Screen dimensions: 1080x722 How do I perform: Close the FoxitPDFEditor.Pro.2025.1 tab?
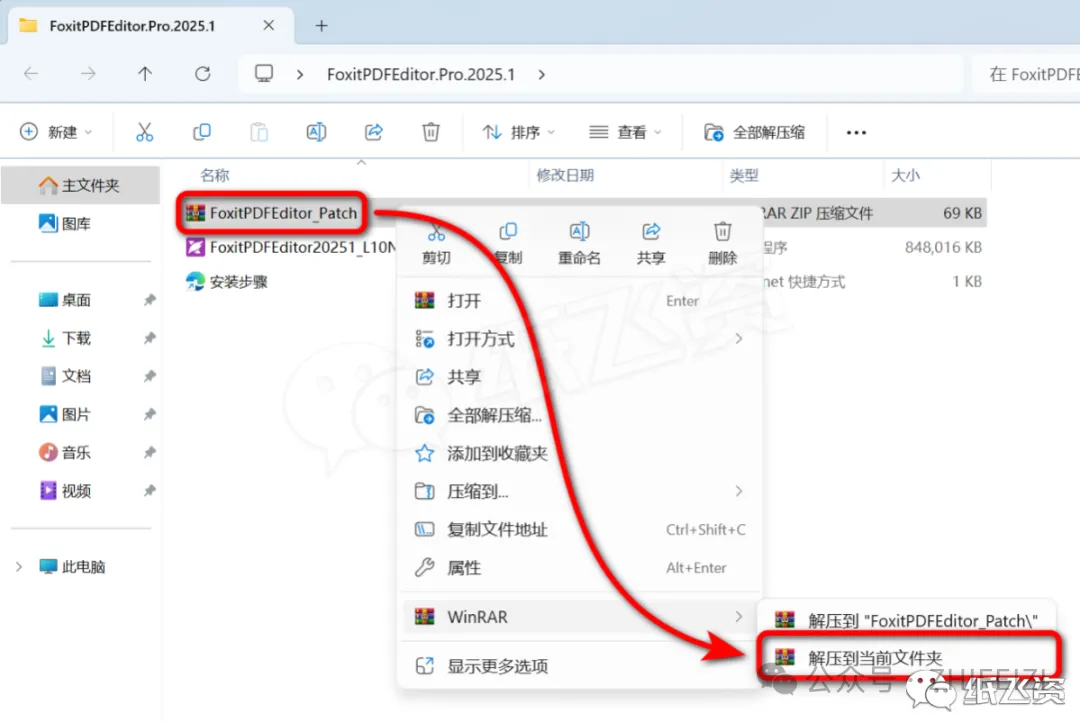point(269,25)
